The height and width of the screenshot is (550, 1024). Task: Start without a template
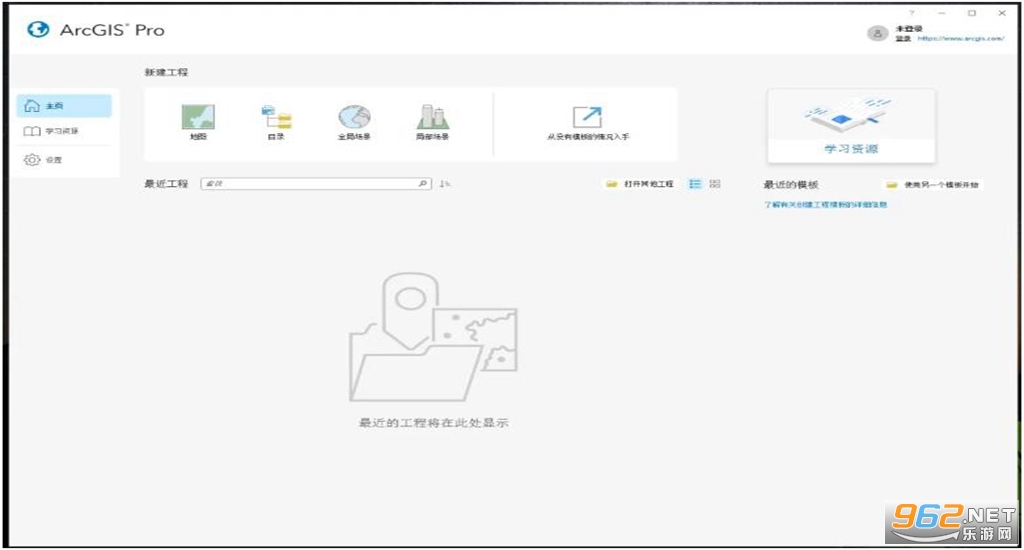588,123
